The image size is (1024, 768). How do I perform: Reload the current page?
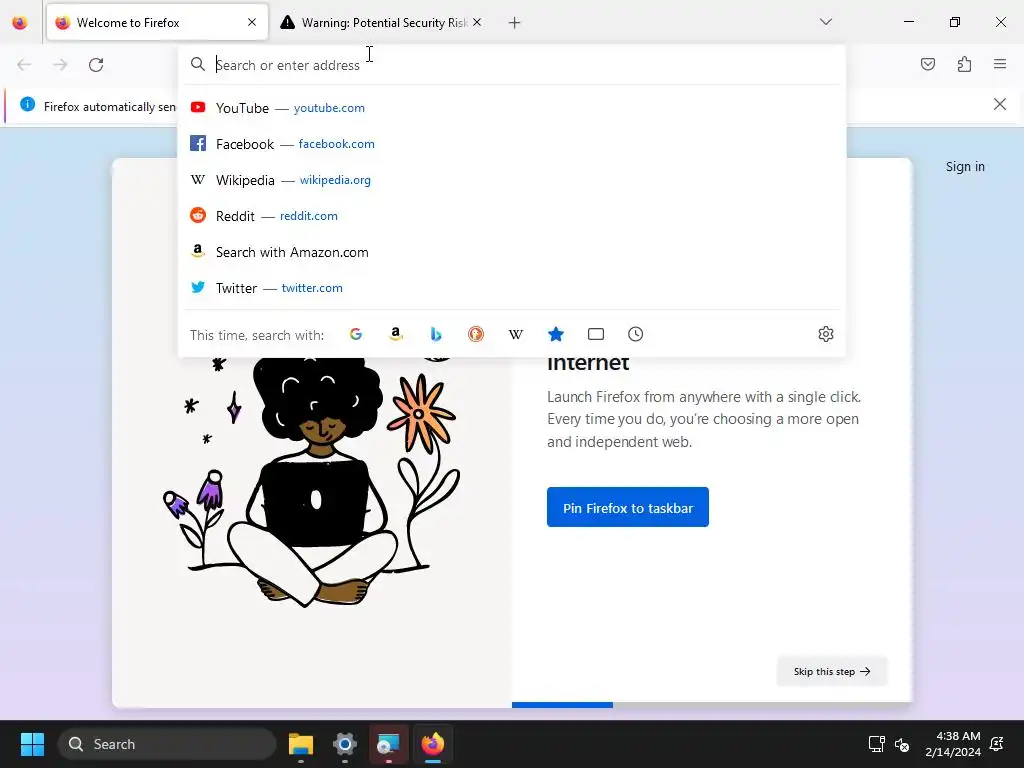click(x=96, y=65)
